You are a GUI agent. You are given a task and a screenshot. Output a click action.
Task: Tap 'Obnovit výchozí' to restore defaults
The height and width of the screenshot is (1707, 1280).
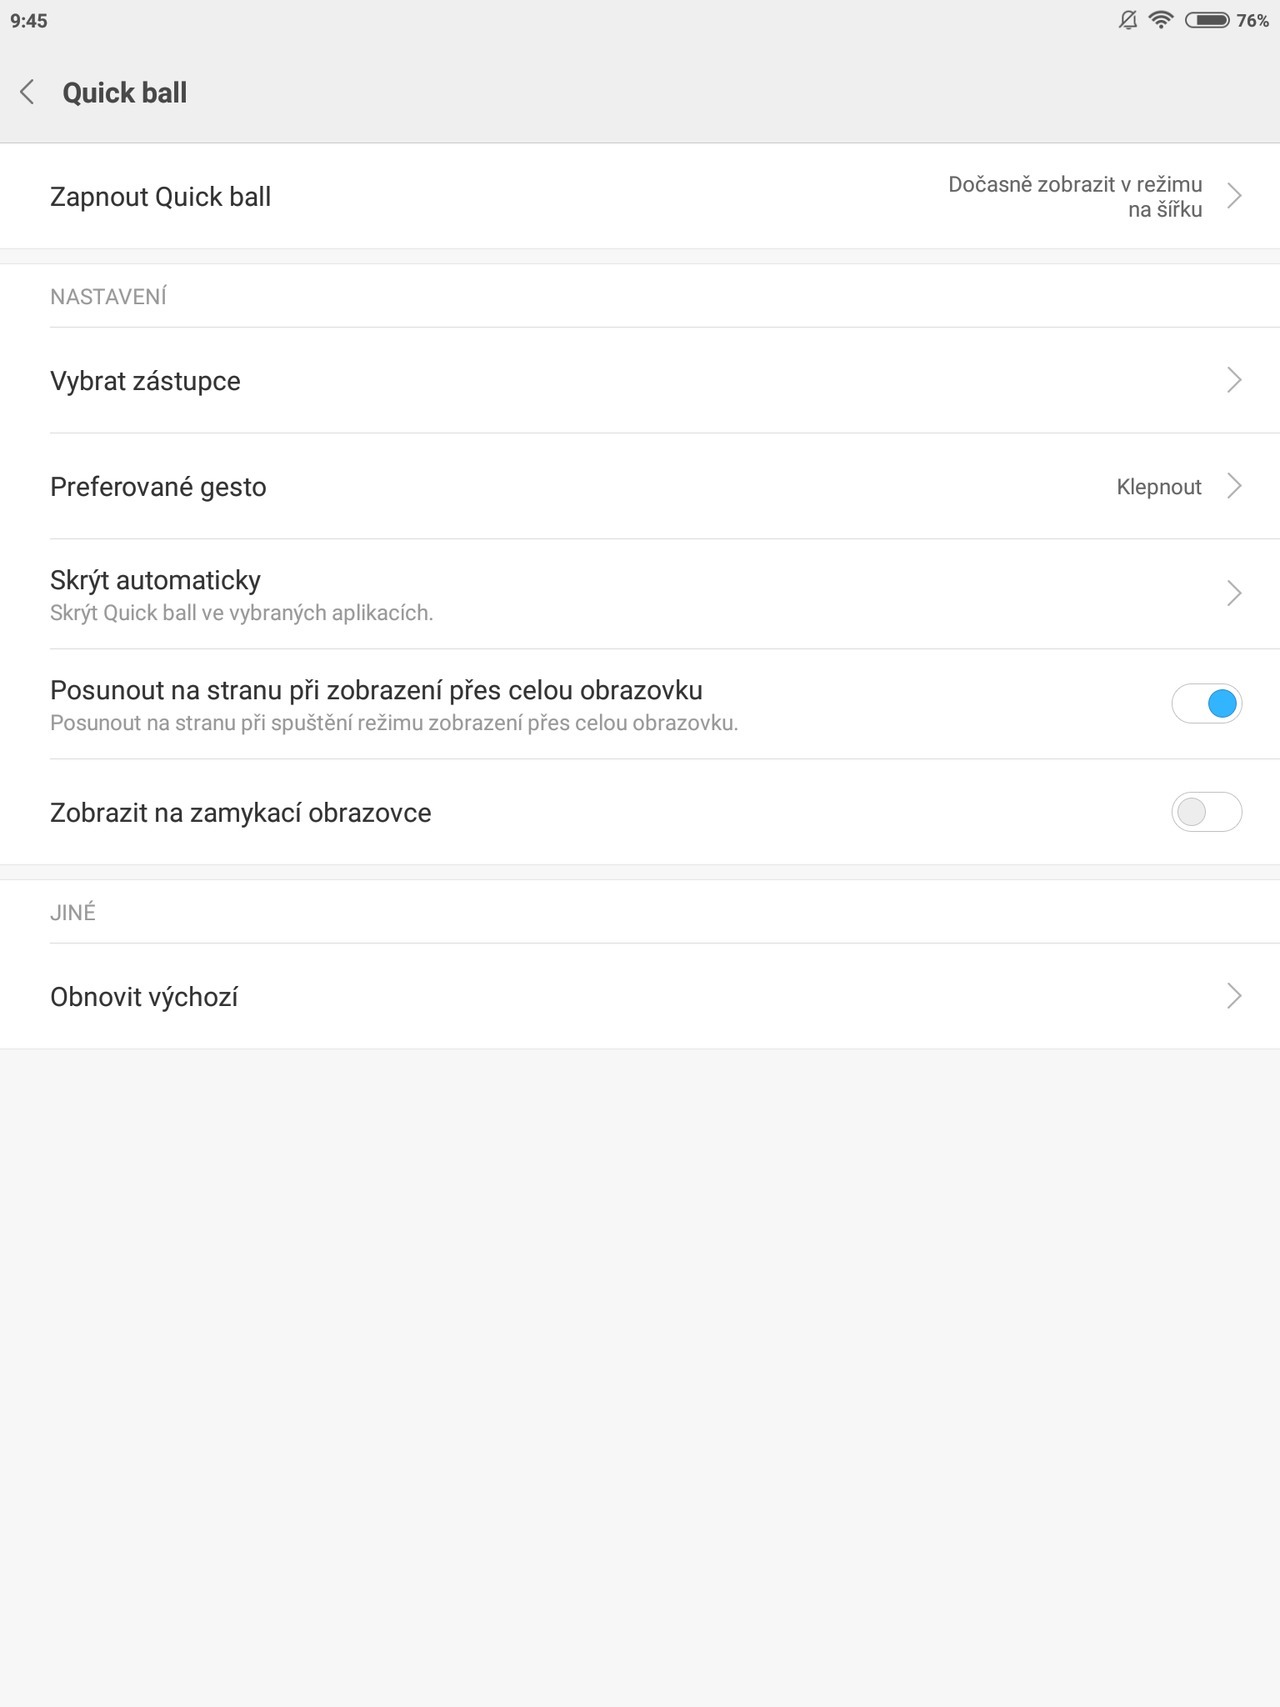143,996
